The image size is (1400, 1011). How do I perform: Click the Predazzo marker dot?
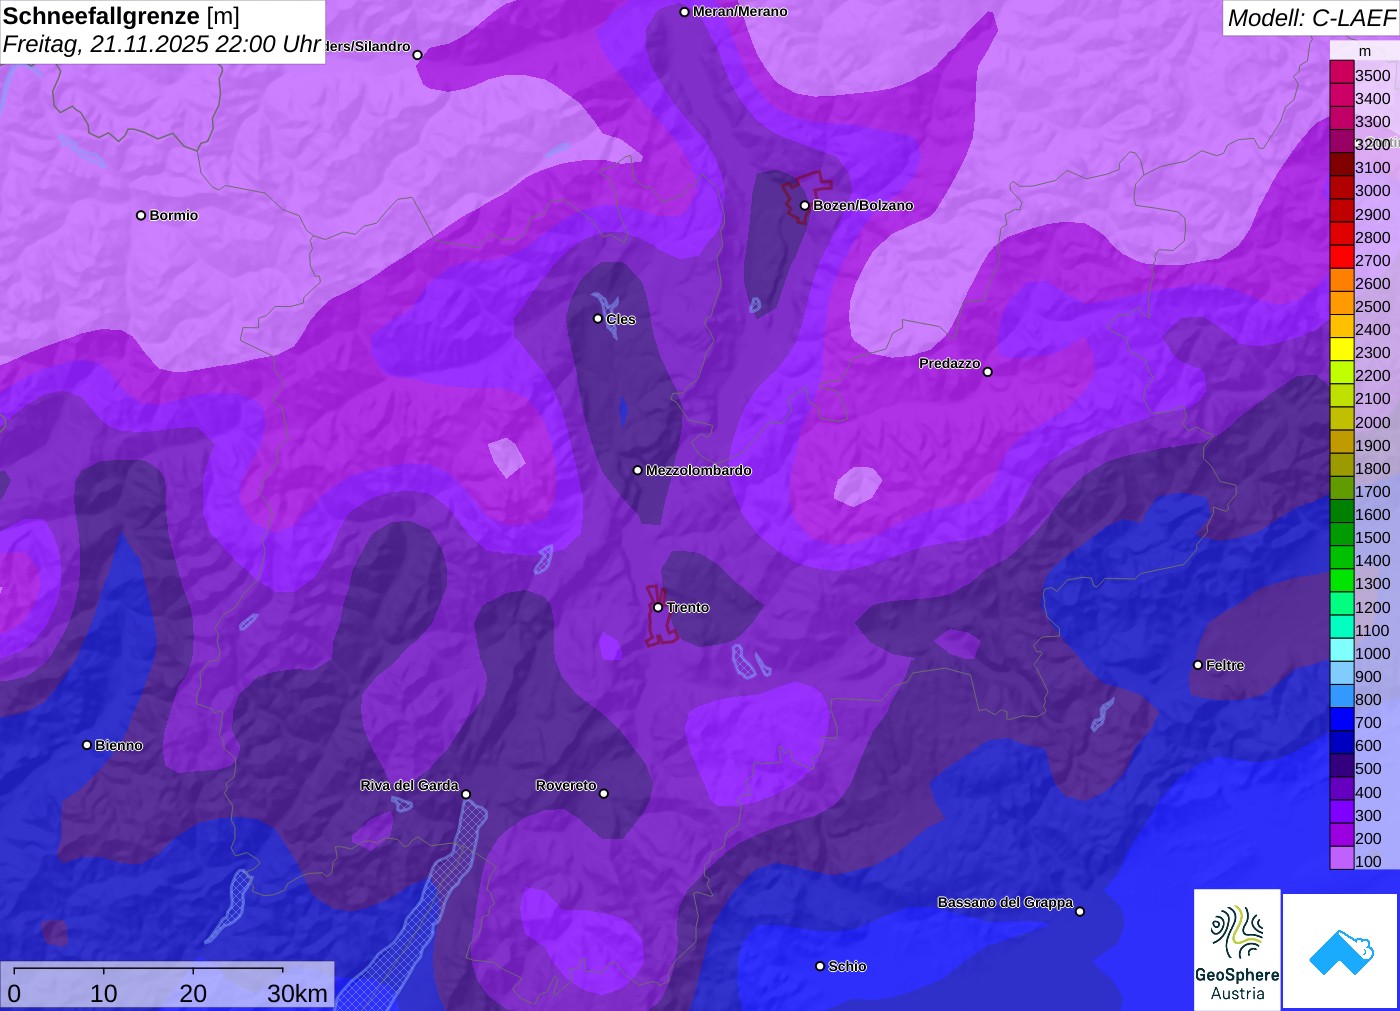click(988, 372)
